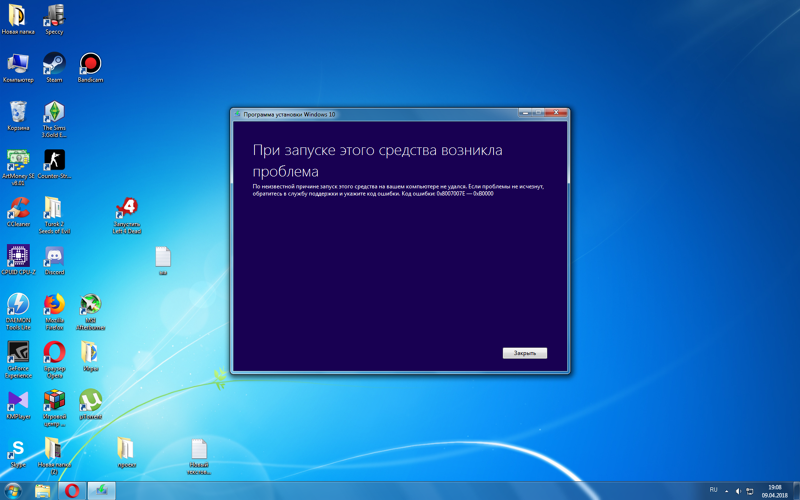This screenshot has height=500, width=800.
Task: Launch the Counter-Strike desktop shortcut
Action: [x=54, y=164]
